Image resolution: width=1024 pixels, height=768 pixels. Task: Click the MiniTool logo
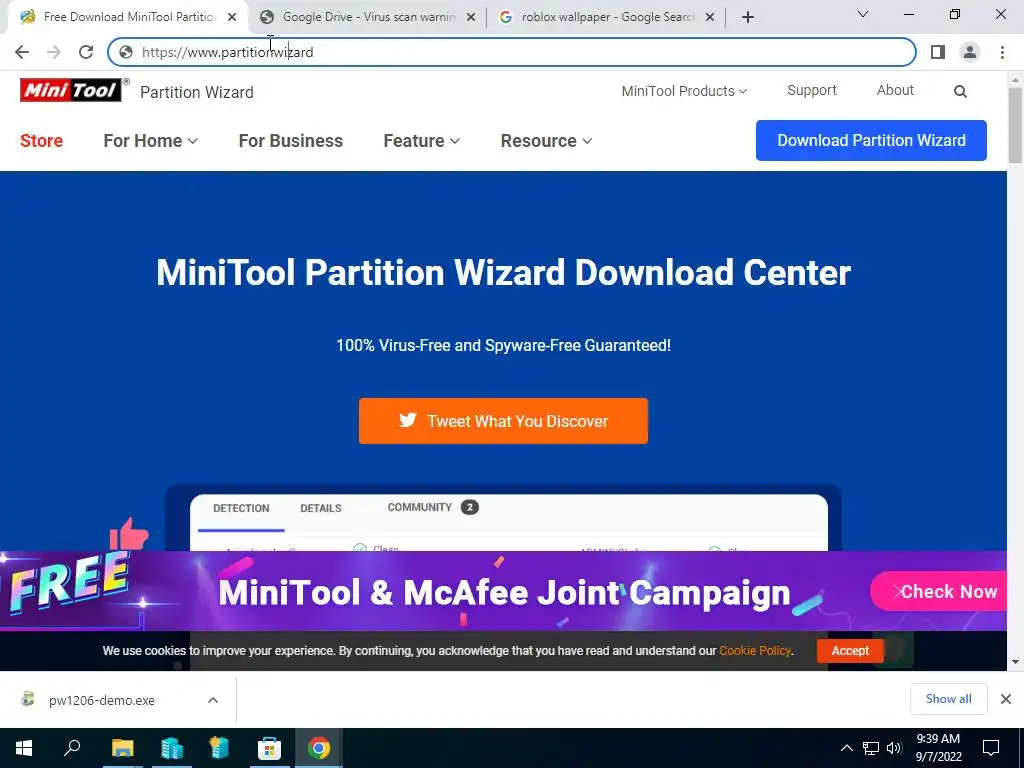coord(71,90)
